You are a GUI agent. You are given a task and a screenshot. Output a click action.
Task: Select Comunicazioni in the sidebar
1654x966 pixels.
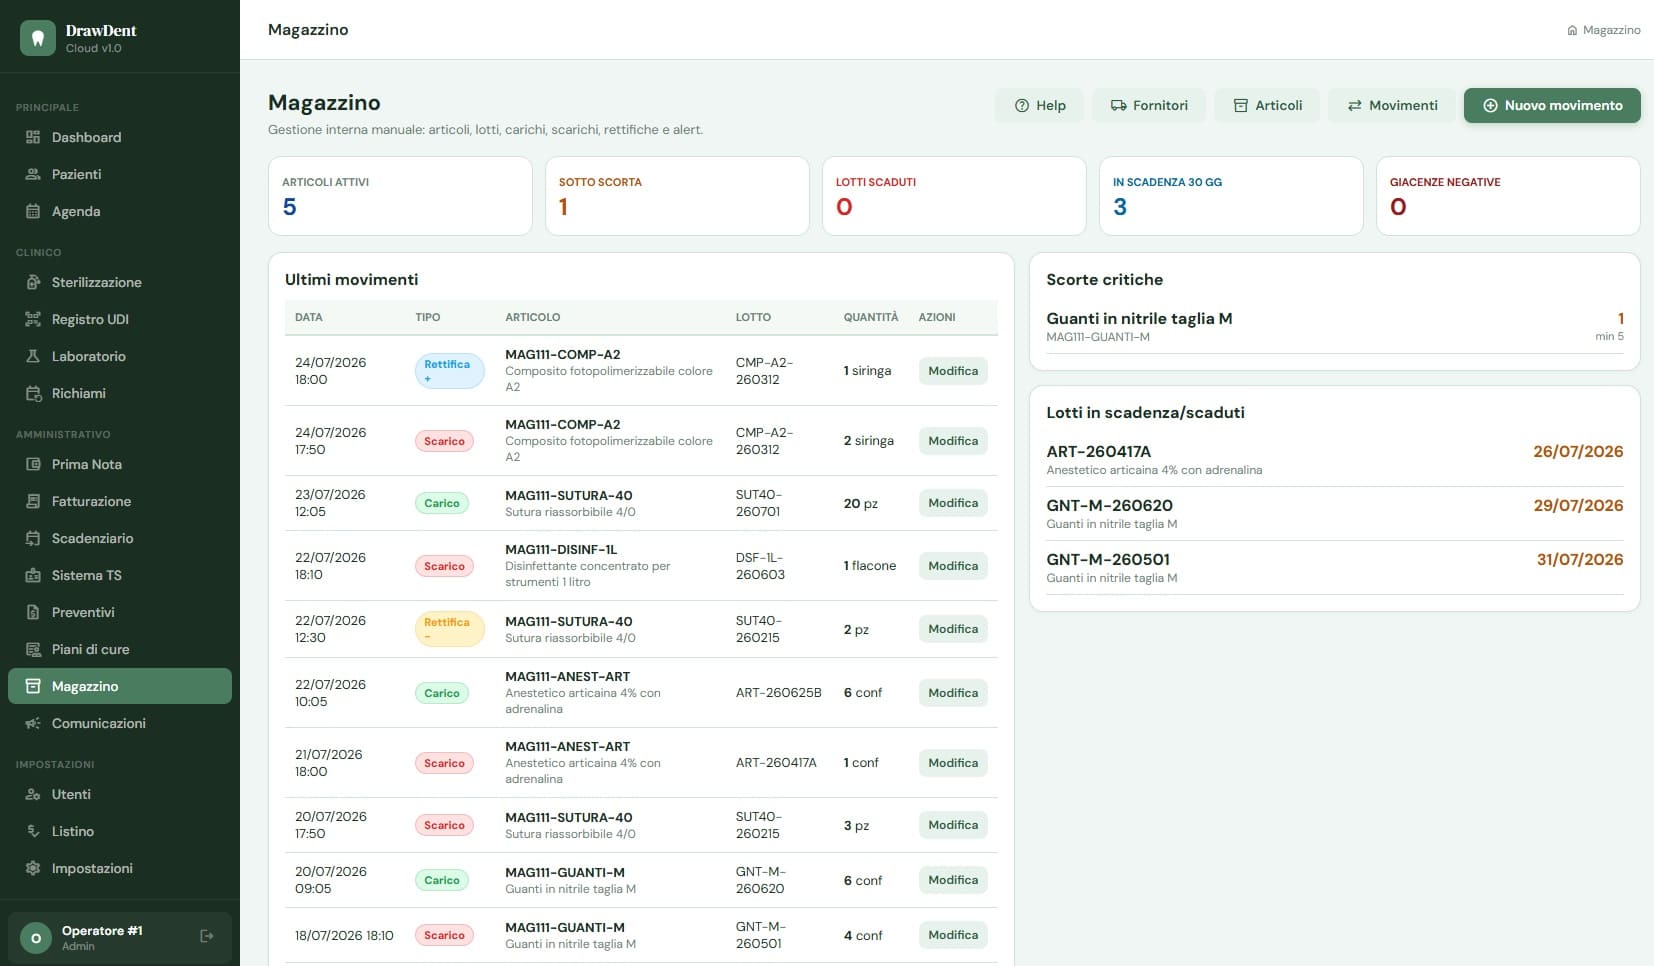120,723
